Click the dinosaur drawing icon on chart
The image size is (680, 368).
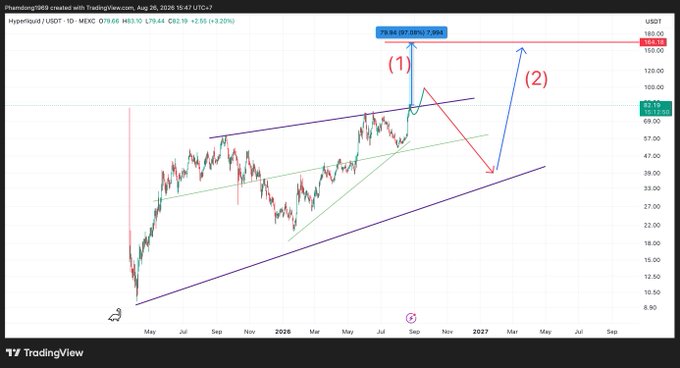tap(115, 315)
